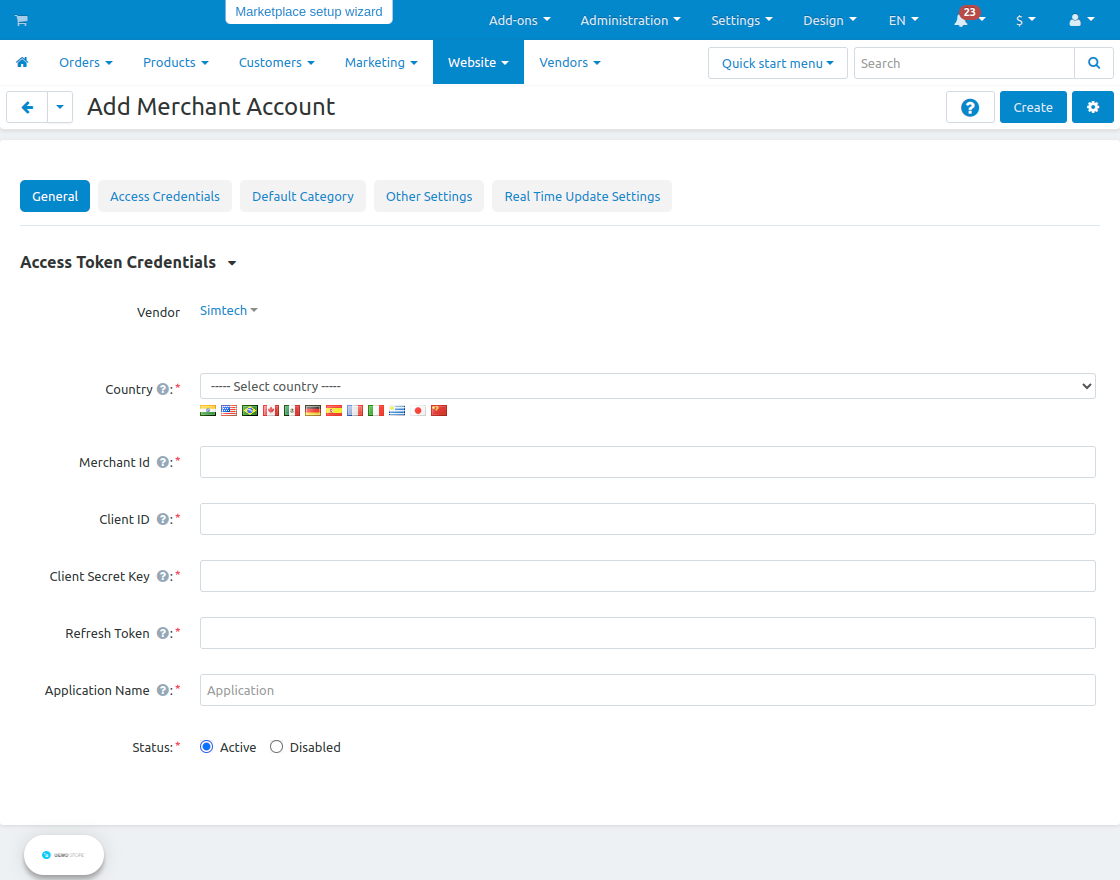
Task: Click the home dashboard icon
Action: point(22,62)
